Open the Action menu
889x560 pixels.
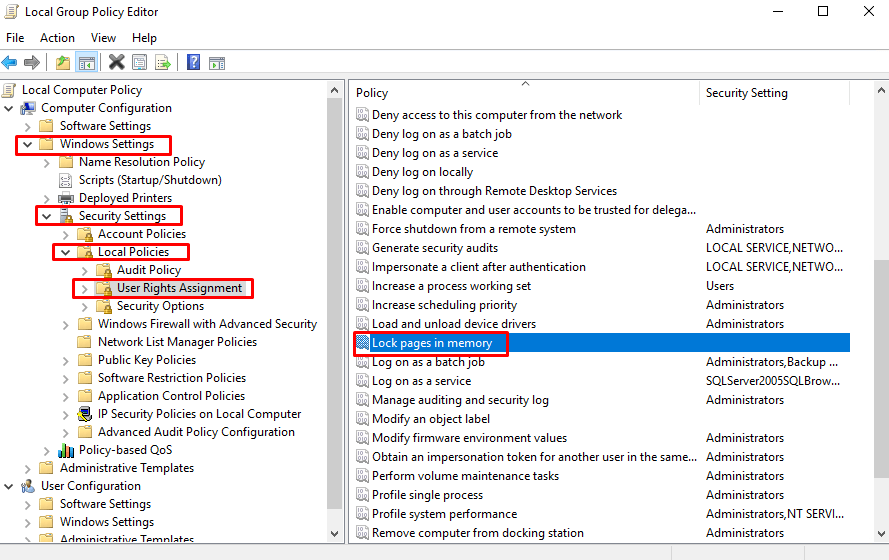(57, 38)
